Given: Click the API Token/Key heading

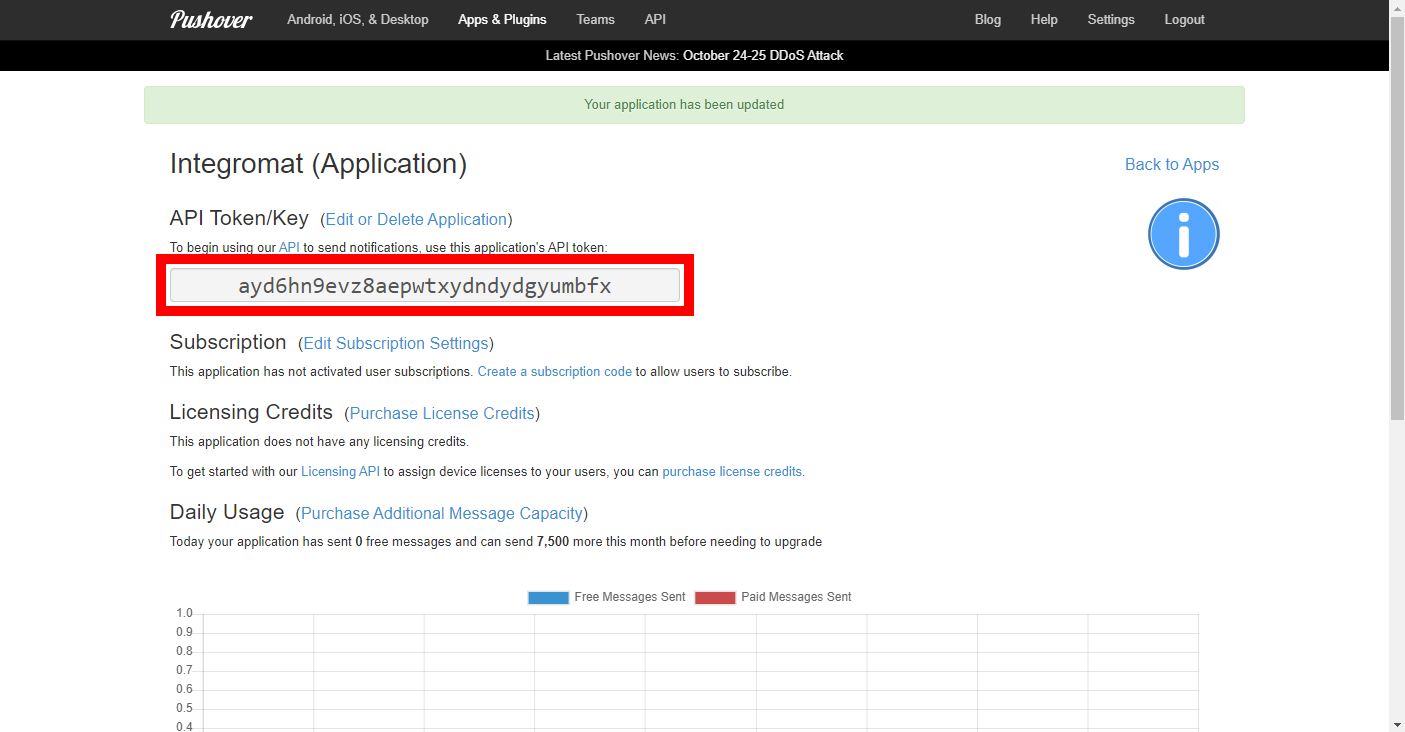Looking at the screenshot, I should [239, 218].
